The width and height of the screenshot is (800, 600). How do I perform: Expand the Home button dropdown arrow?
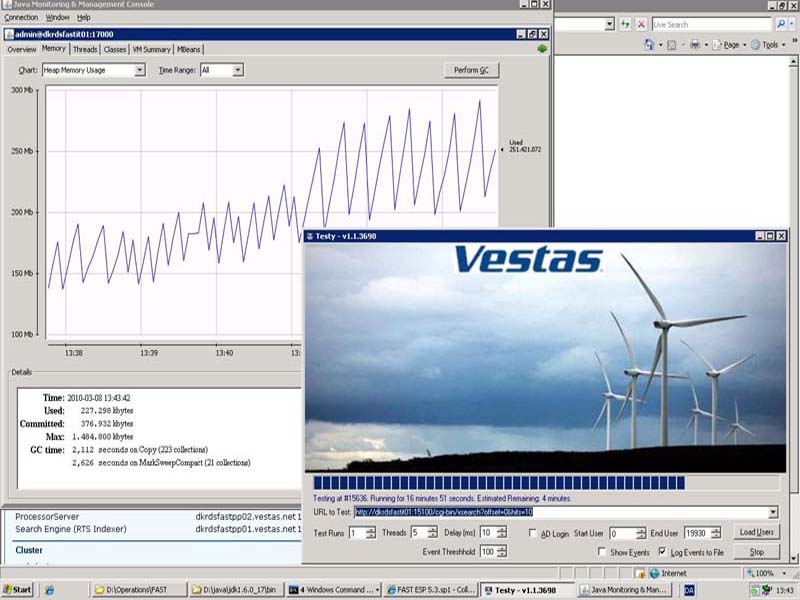660,45
